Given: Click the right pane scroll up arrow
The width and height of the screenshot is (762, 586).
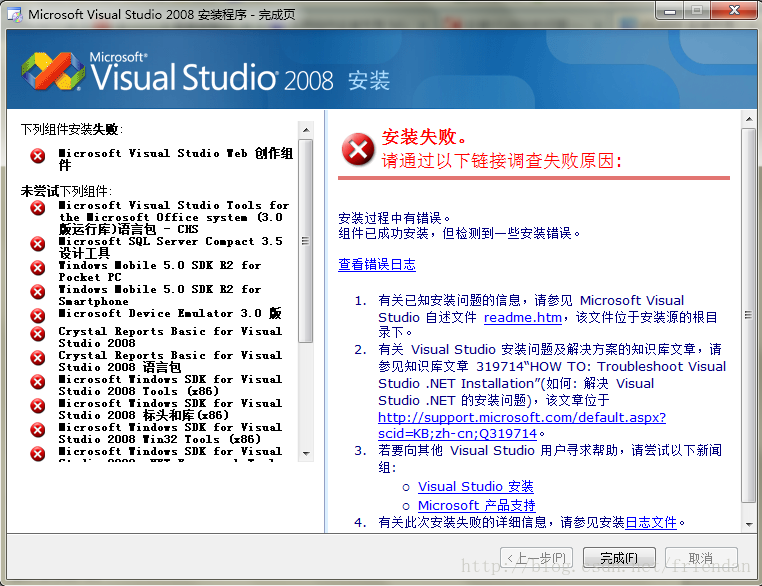Looking at the screenshot, I should [x=749, y=119].
